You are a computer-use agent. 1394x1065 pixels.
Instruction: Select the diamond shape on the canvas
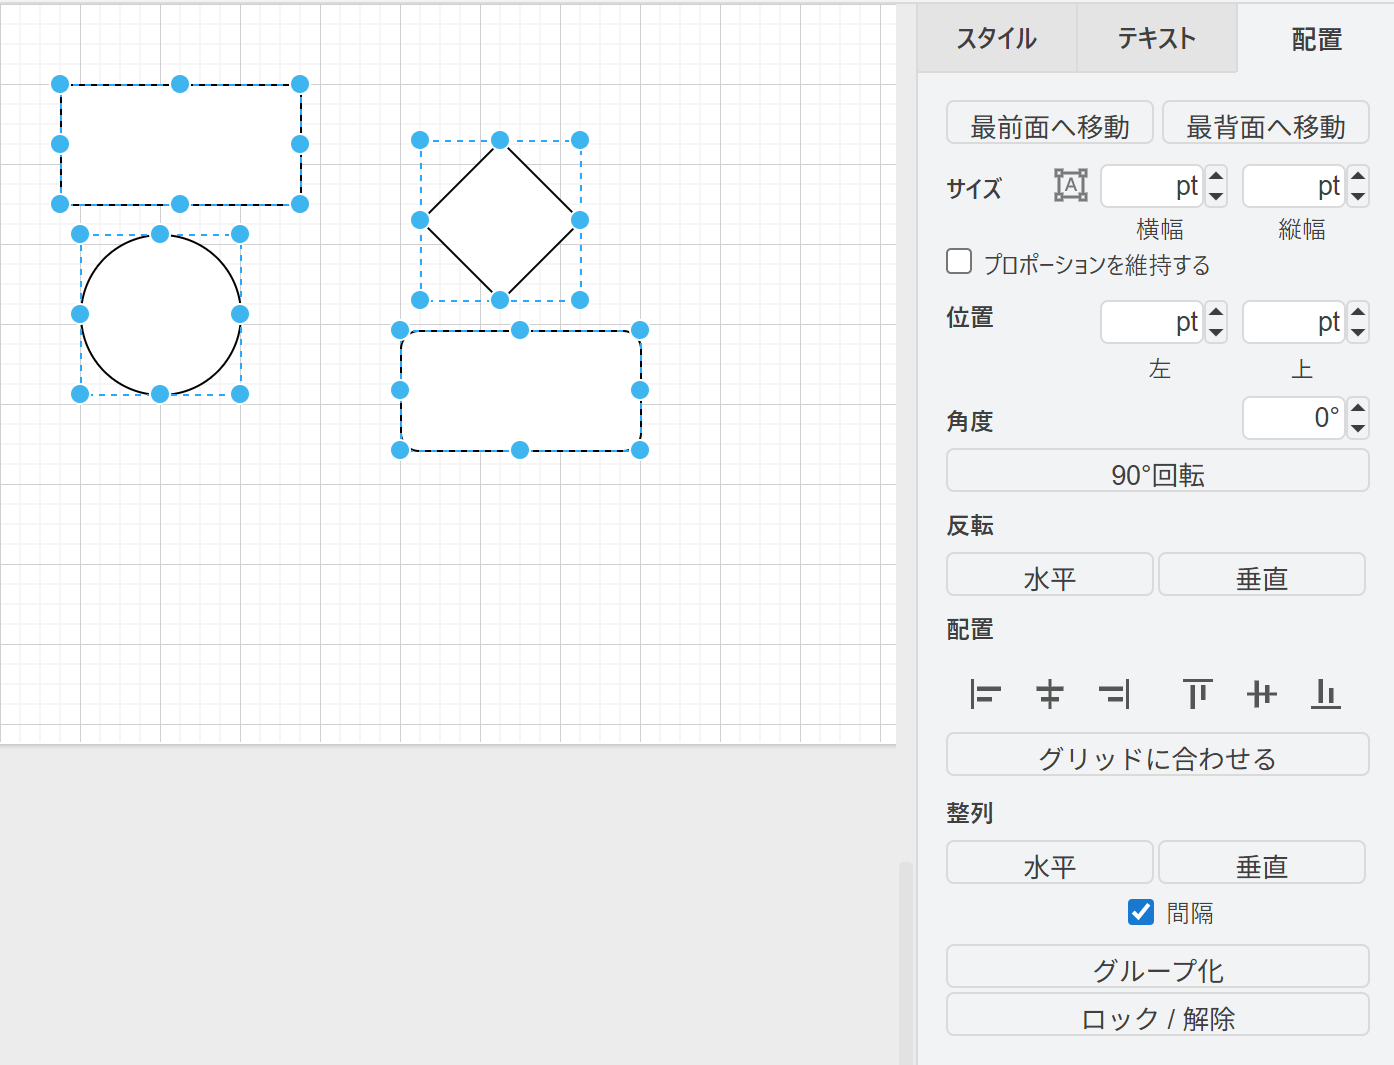pyautogui.click(x=500, y=220)
